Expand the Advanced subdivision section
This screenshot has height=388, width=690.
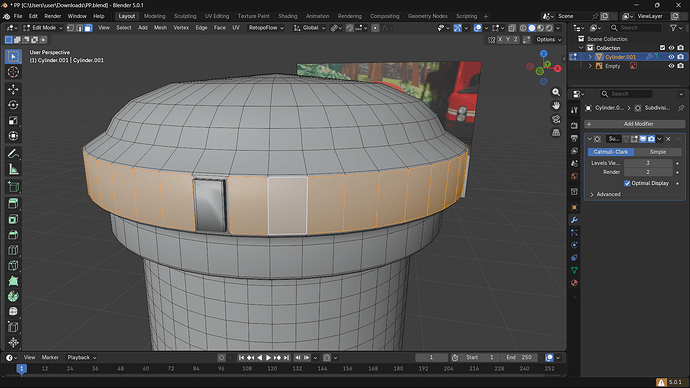606,194
